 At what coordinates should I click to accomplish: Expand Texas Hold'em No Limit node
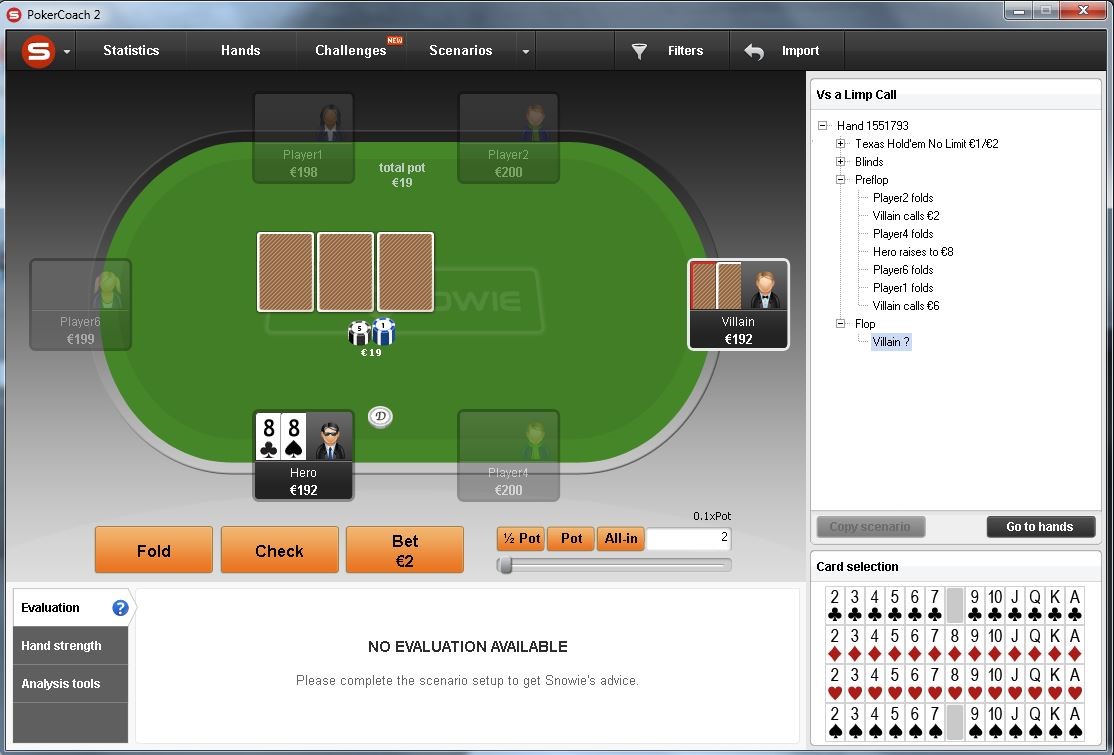(840, 143)
